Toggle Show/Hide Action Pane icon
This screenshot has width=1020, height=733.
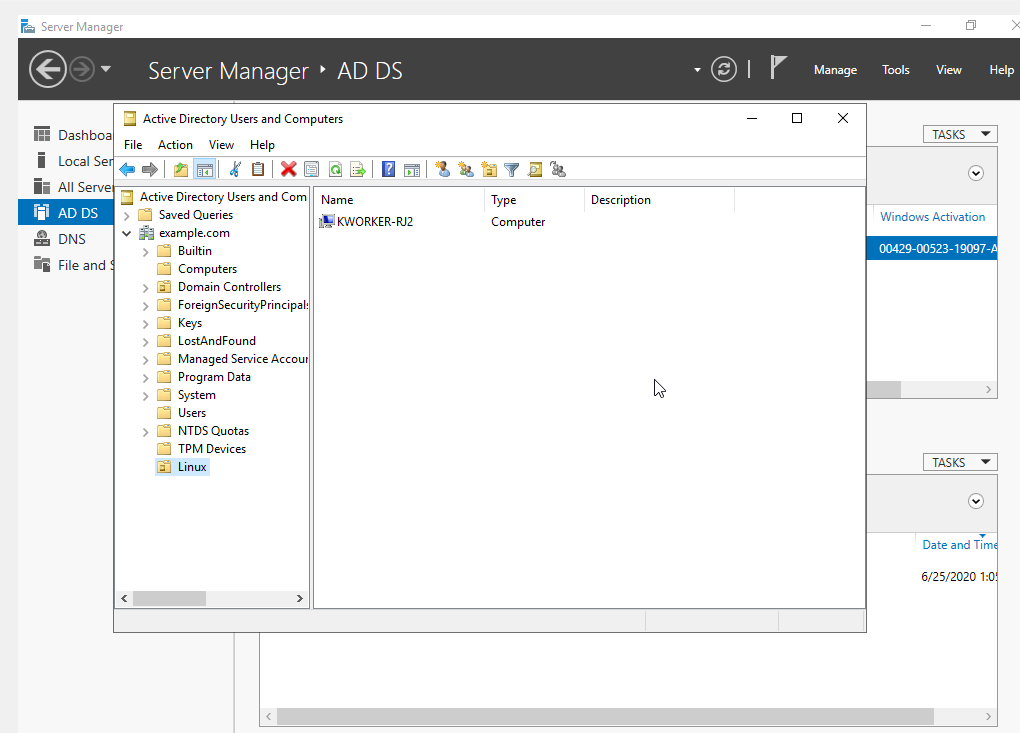(x=412, y=170)
